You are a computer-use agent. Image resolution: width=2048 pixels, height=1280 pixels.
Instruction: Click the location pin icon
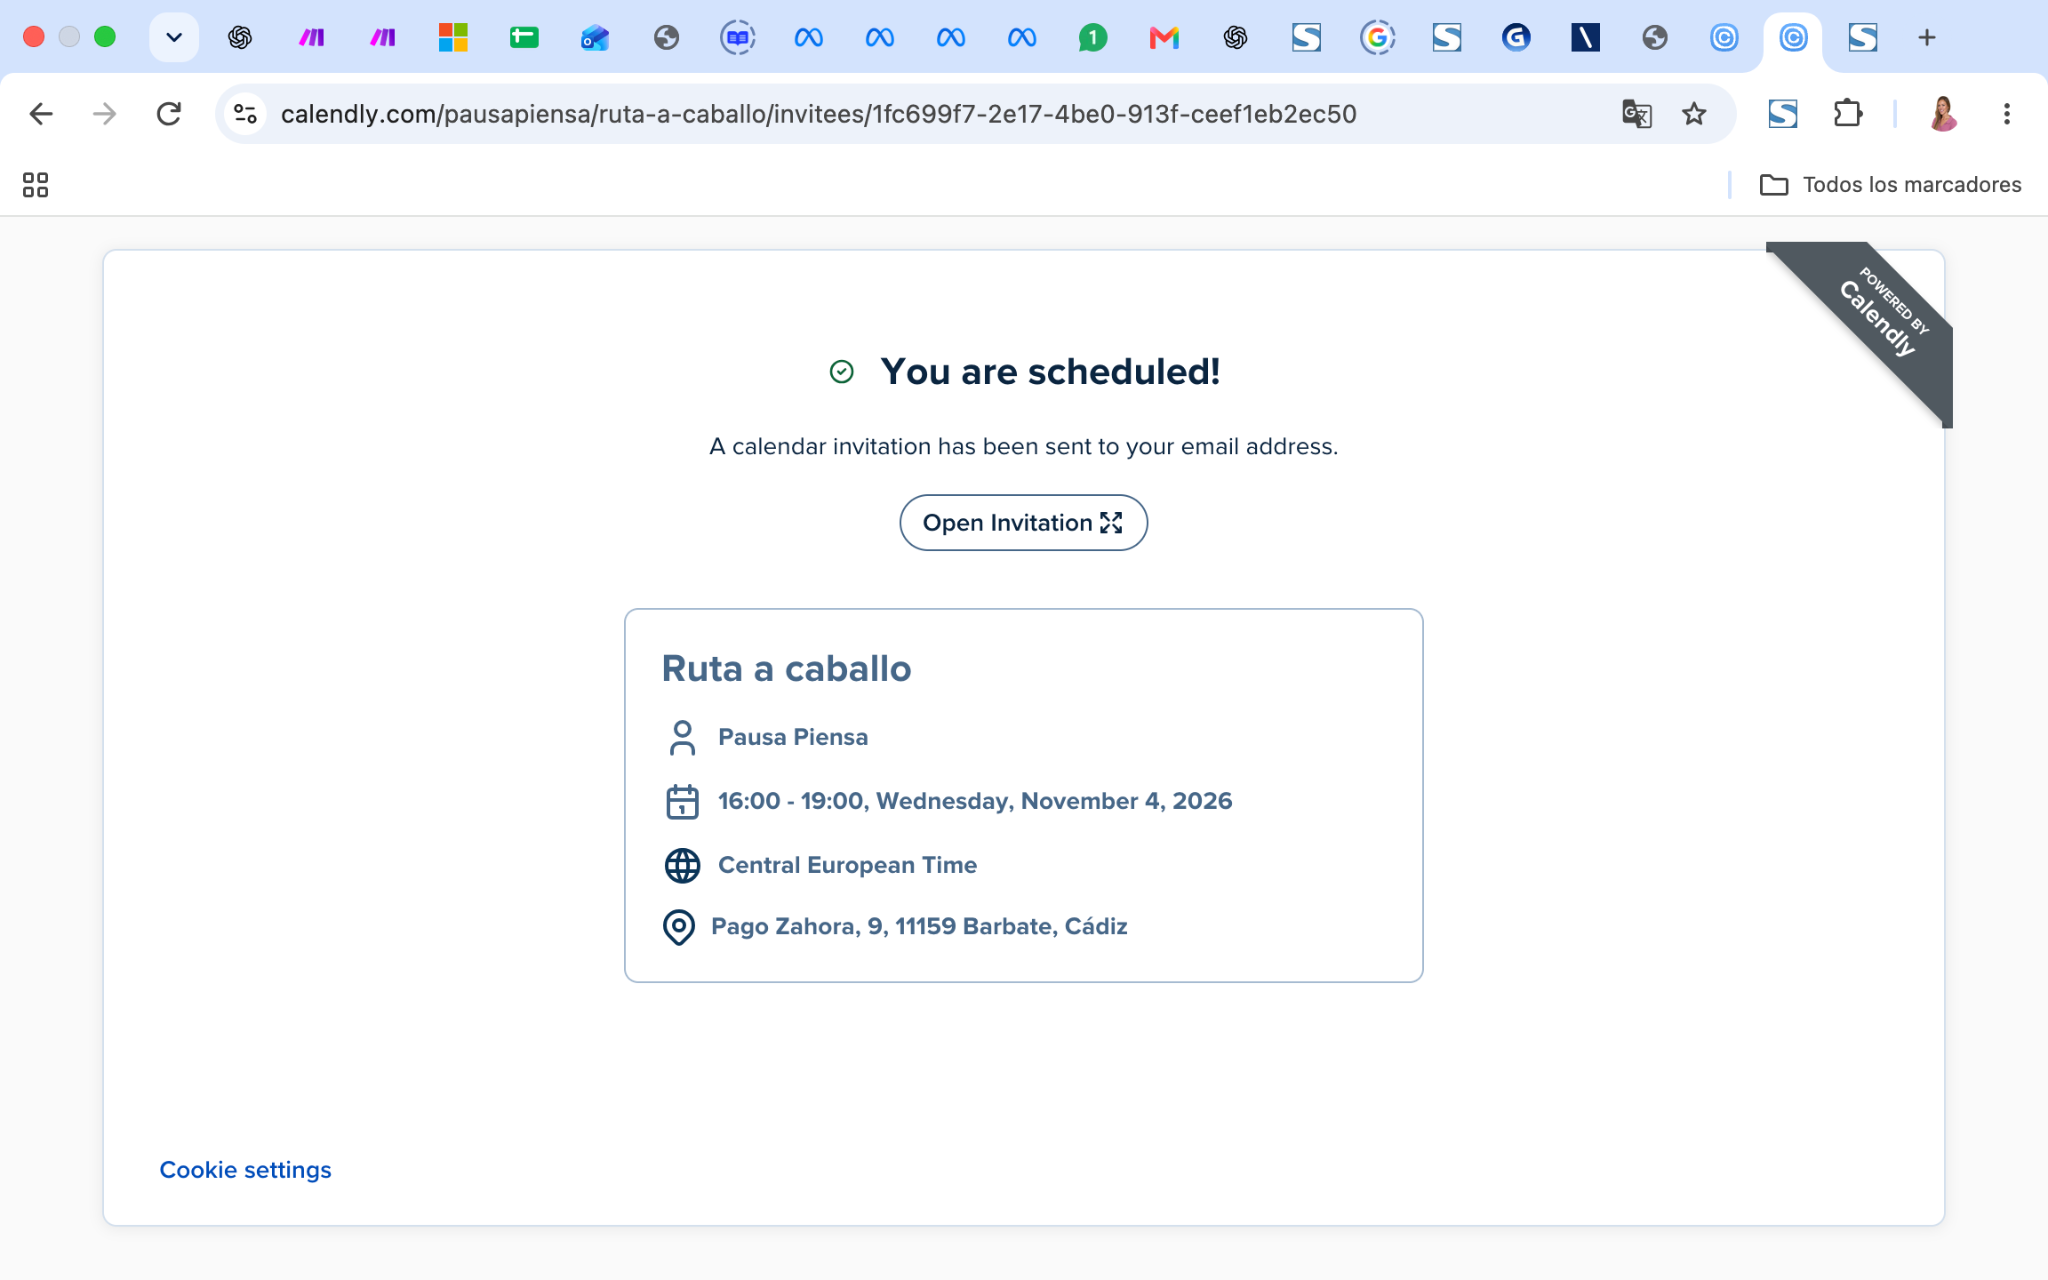click(679, 927)
